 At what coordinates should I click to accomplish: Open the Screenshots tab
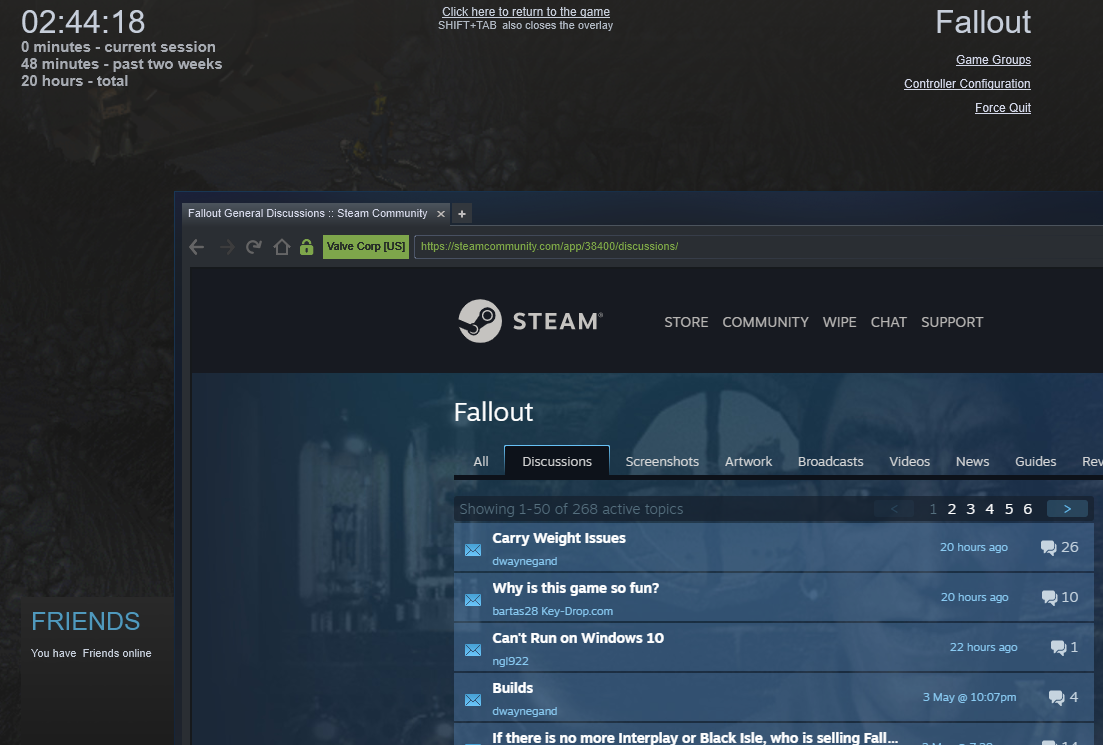(x=662, y=461)
